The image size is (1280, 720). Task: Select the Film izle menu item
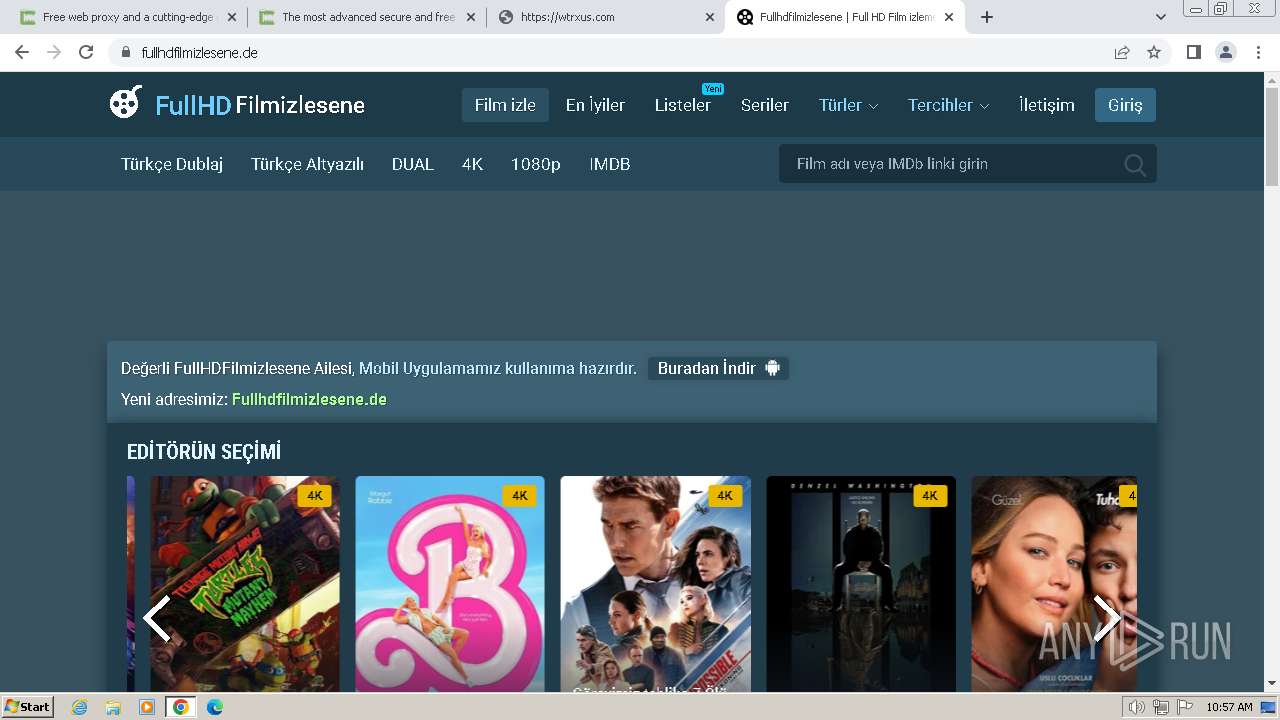[x=505, y=105]
